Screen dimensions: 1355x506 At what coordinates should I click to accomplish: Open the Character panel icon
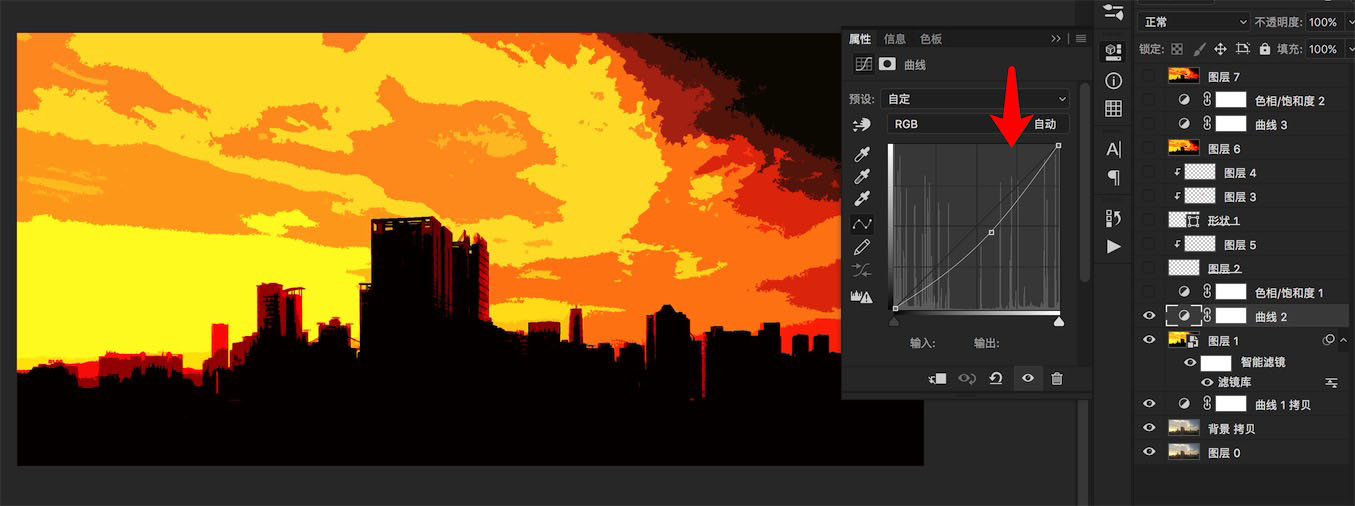point(1113,149)
